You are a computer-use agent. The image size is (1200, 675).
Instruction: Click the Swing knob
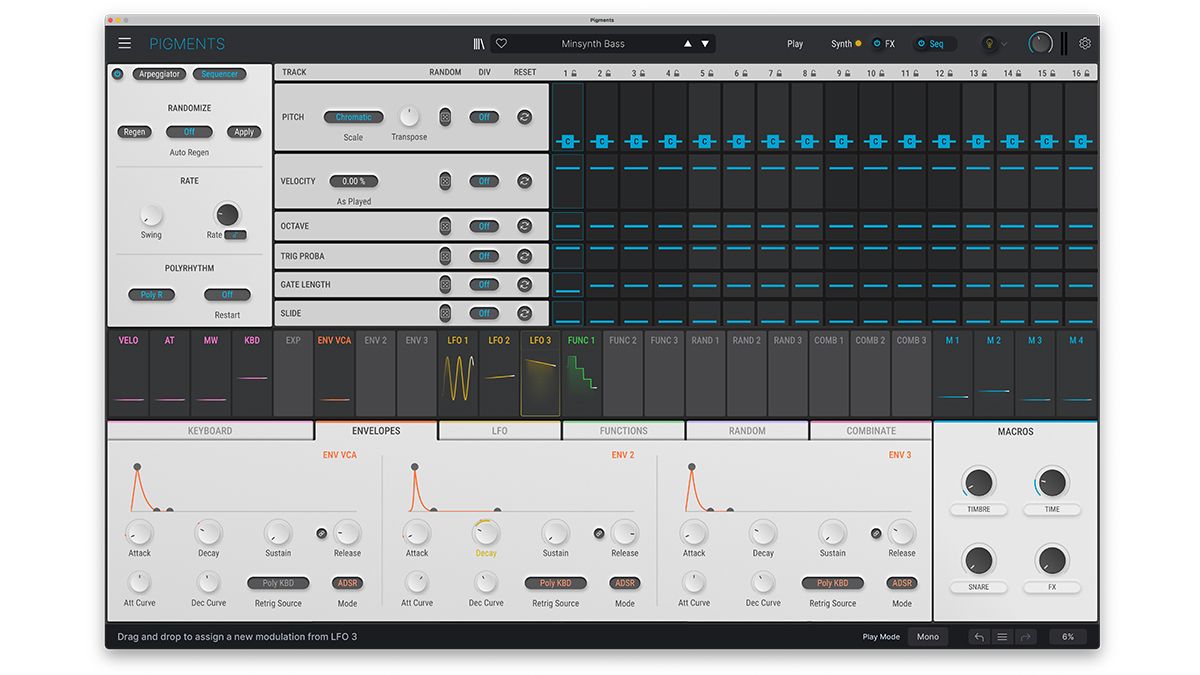[x=151, y=215]
